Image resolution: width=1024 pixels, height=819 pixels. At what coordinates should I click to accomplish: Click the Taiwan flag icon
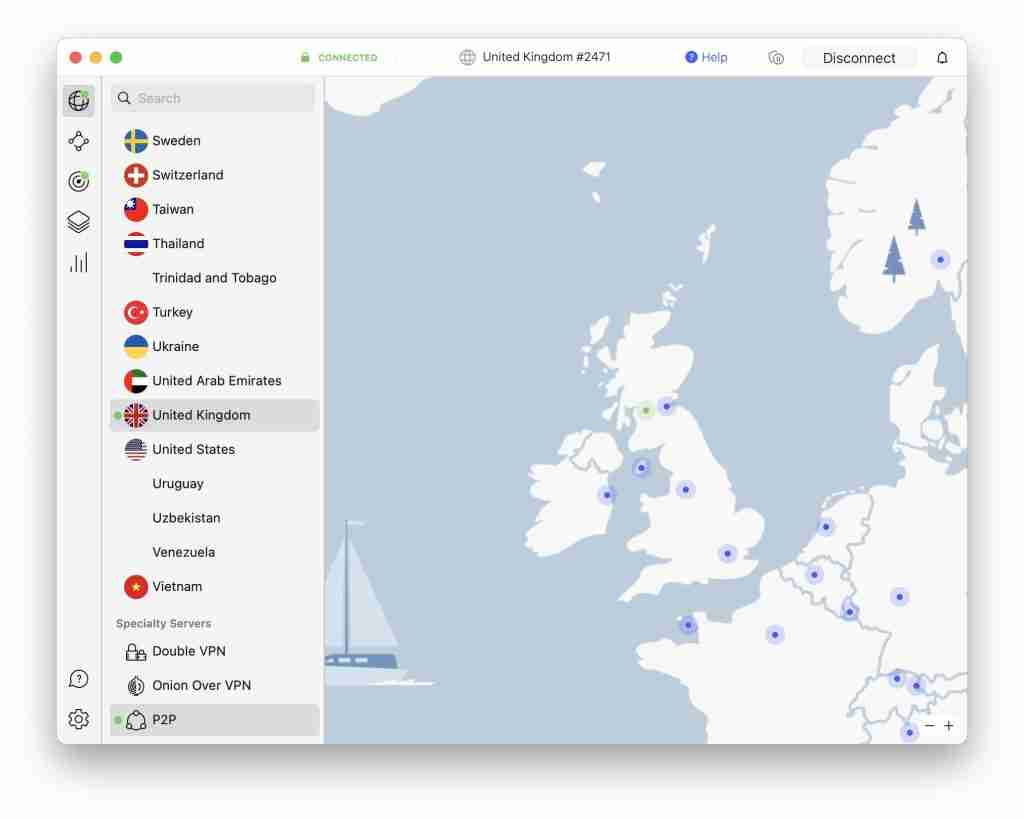point(136,210)
